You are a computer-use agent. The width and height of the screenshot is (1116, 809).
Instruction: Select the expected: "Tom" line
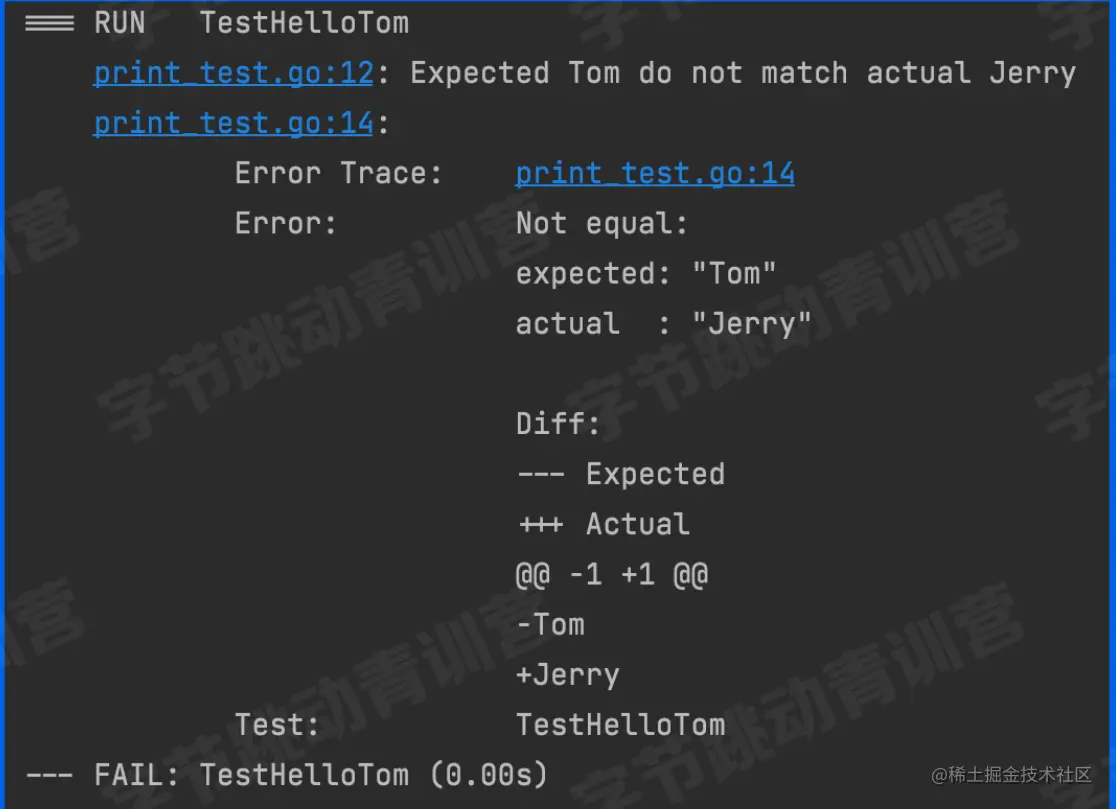[x=646, y=274]
